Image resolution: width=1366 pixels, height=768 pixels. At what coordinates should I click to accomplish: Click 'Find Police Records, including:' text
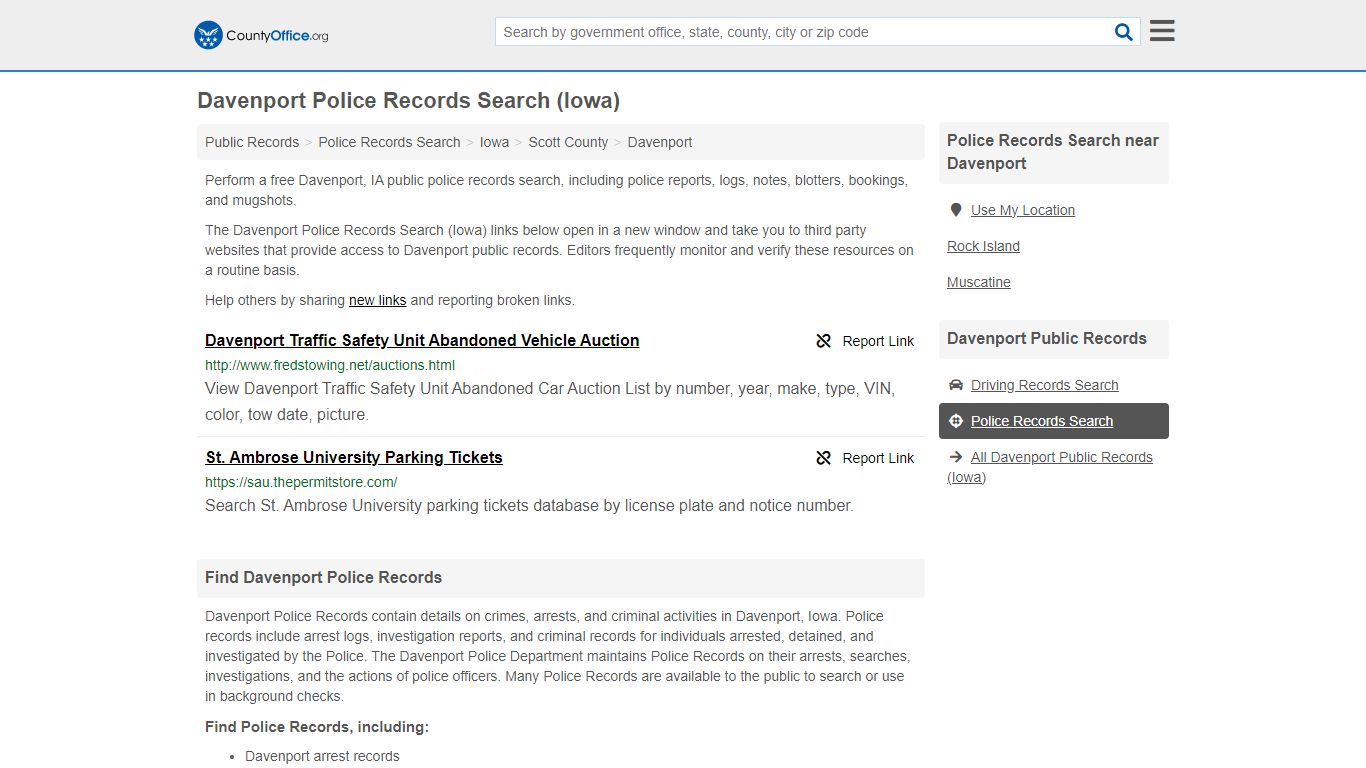[317, 727]
